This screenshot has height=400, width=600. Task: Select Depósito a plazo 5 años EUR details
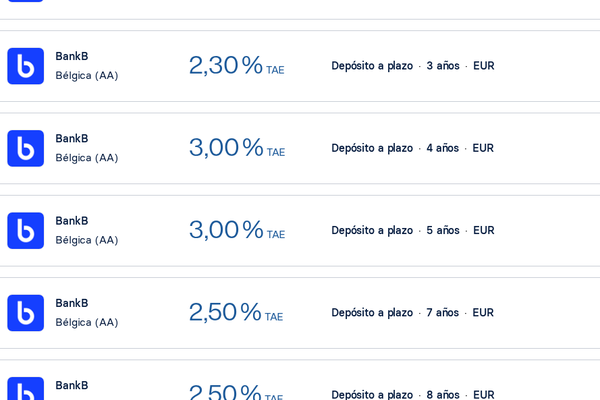coord(413,230)
